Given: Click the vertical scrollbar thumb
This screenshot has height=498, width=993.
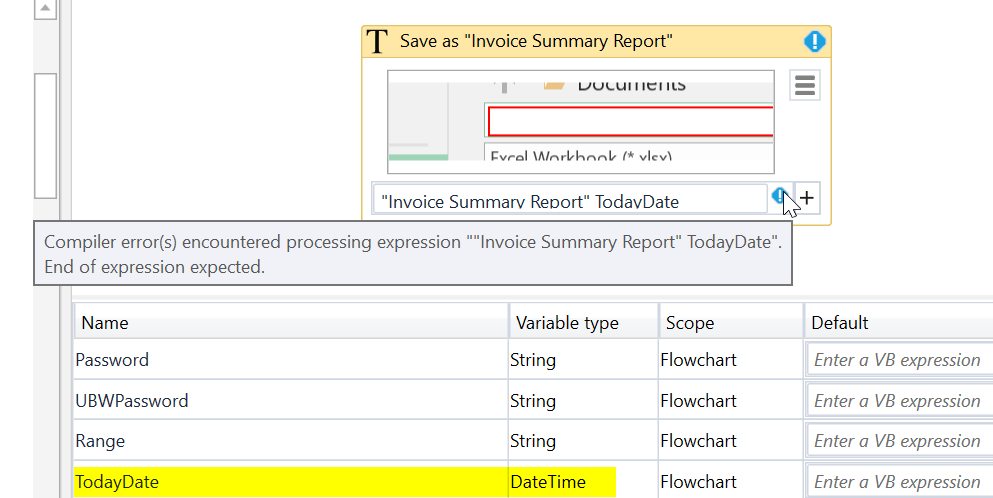Looking at the screenshot, I should coord(45,135).
